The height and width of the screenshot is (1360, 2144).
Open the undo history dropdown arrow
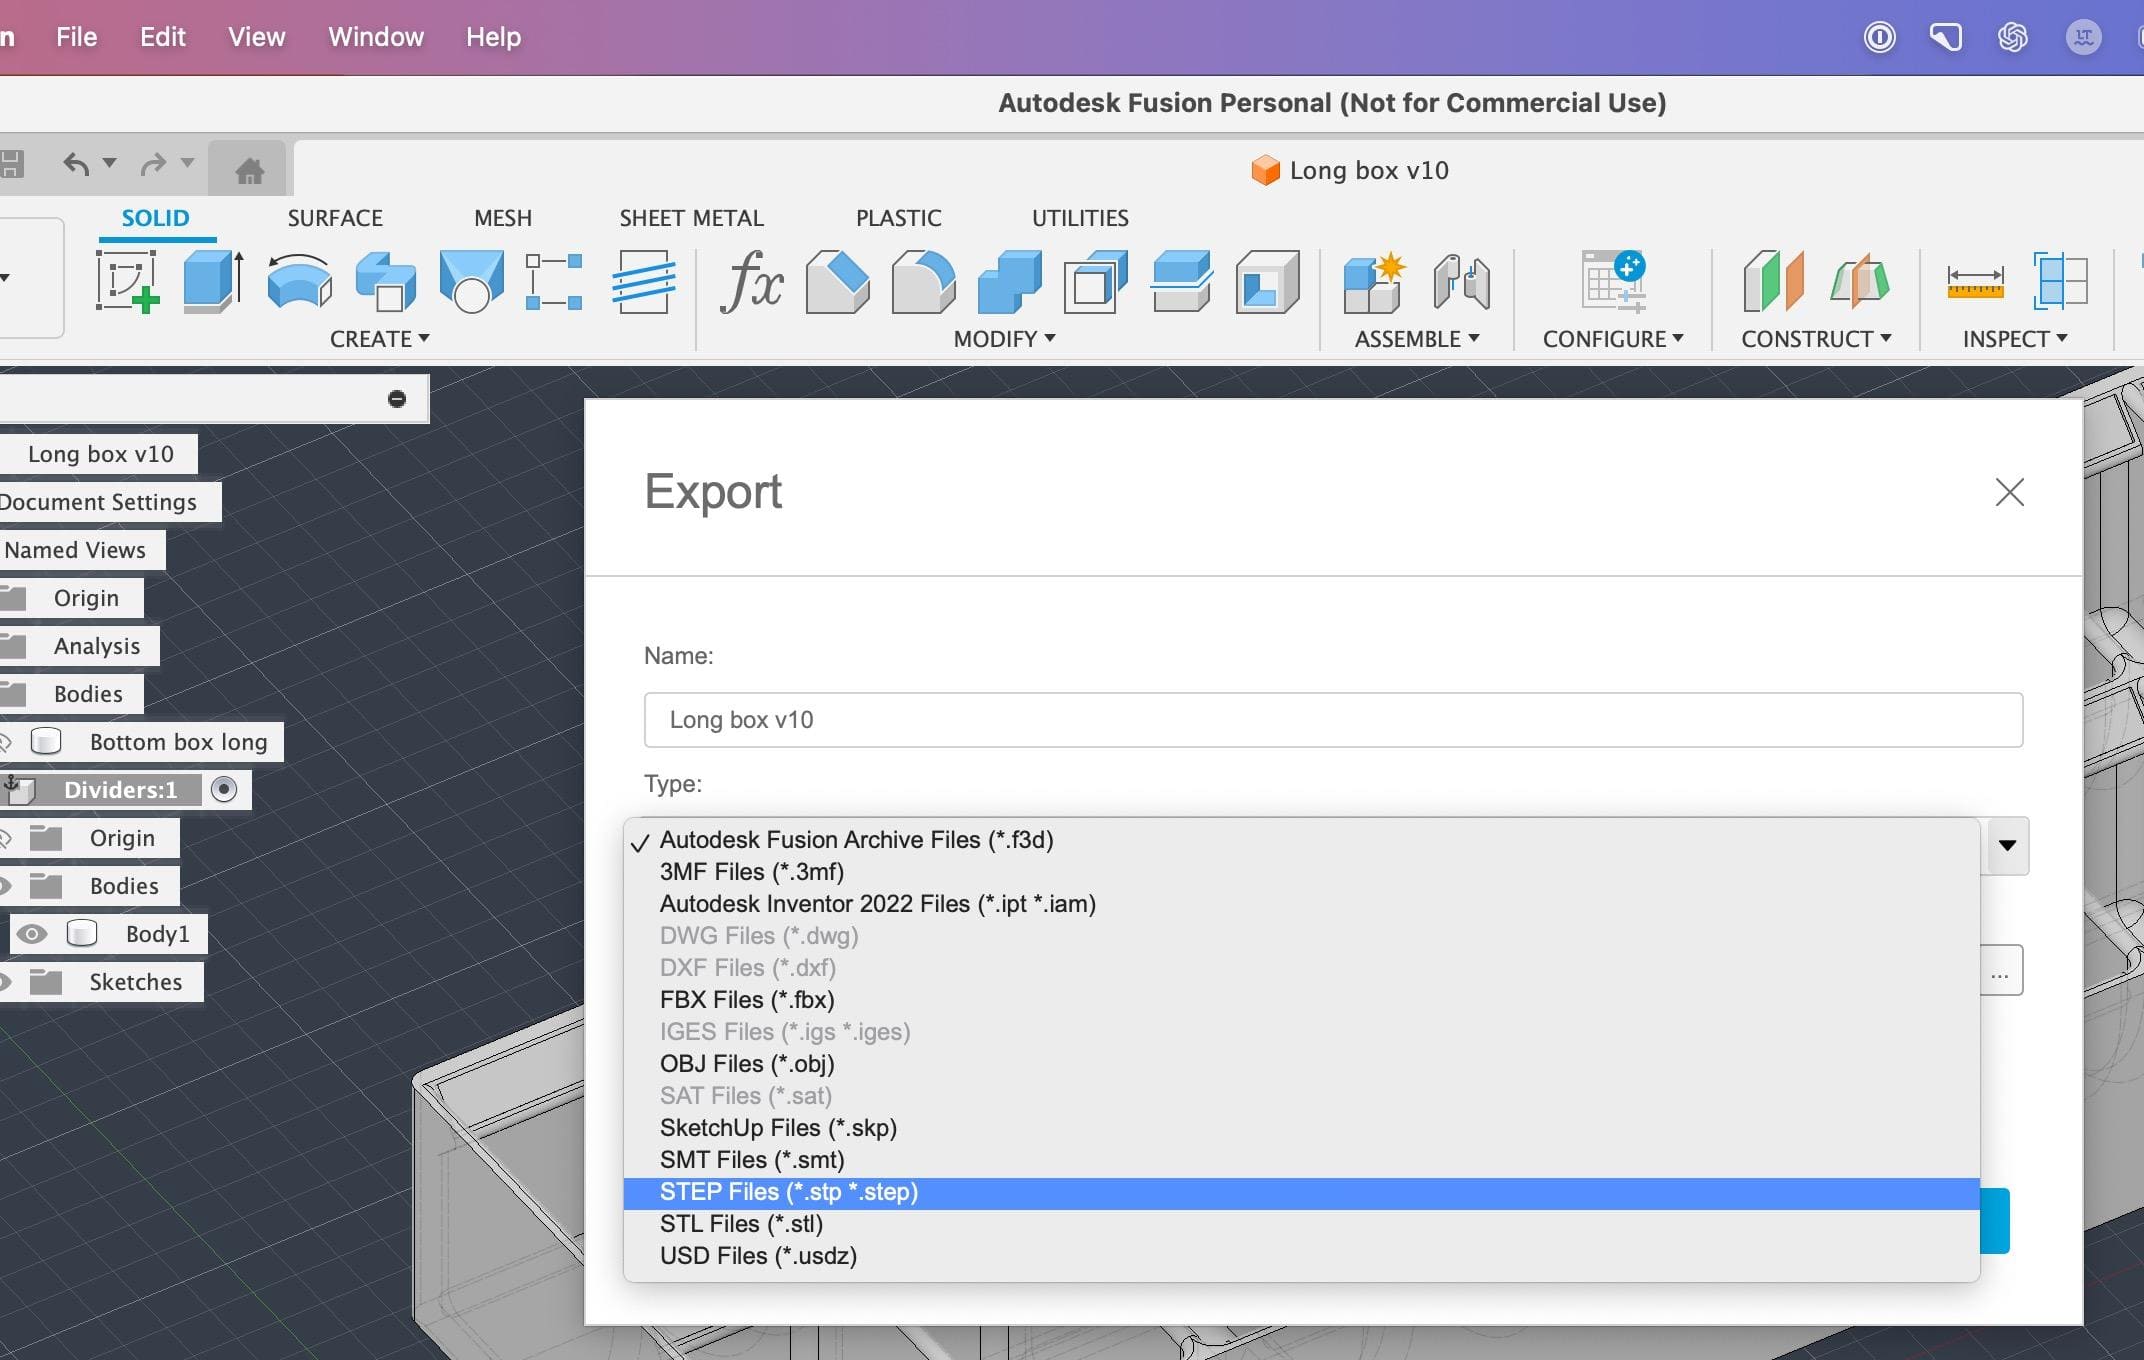(x=110, y=162)
